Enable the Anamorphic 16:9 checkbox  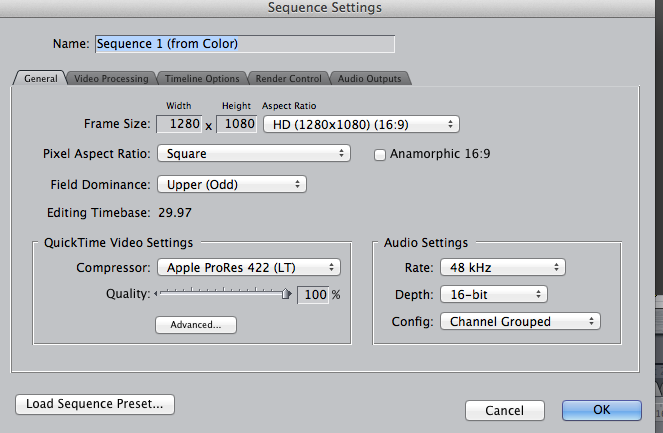pyautogui.click(x=380, y=154)
